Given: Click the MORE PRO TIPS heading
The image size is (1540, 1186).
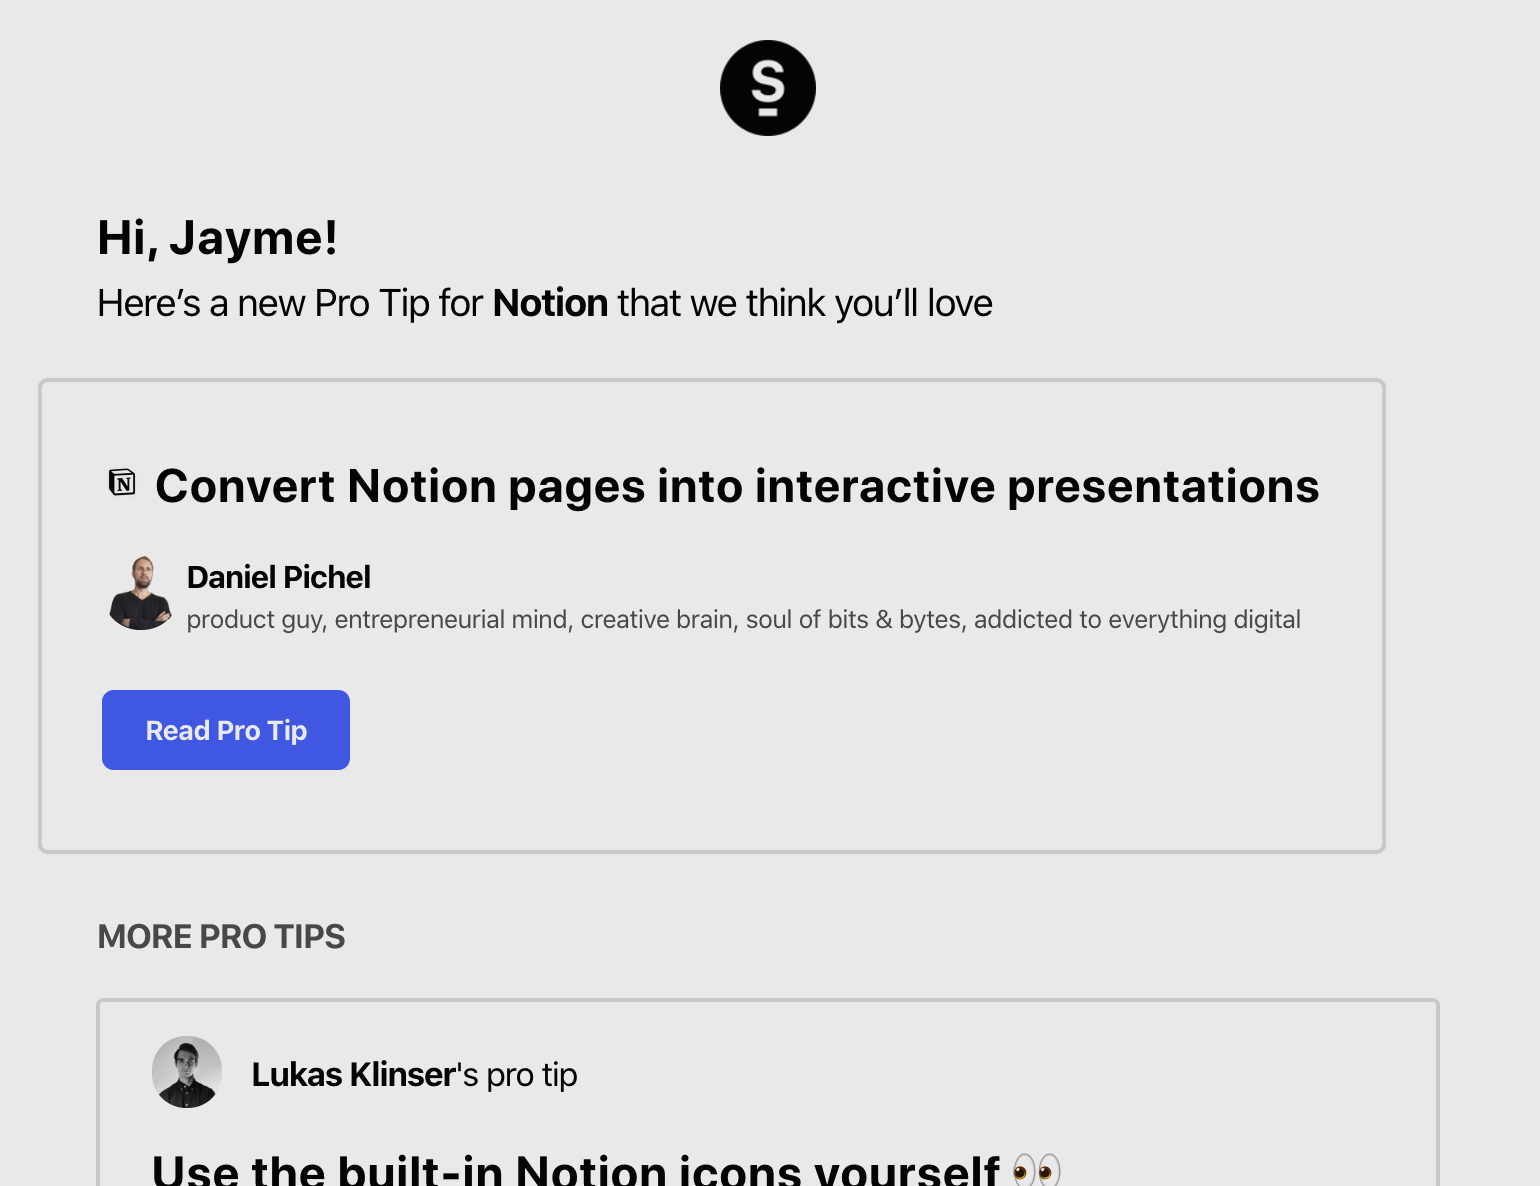Looking at the screenshot, I should (x=221, y=936).
